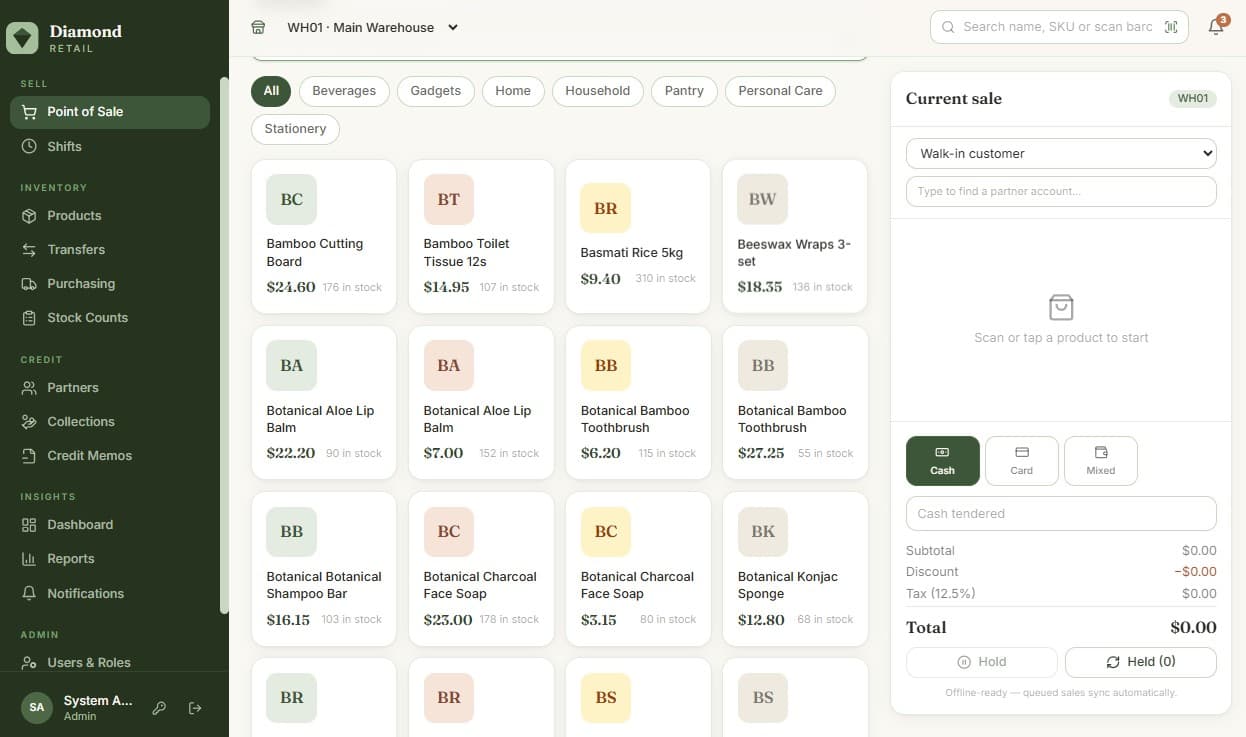This screenshot has height=737, width=1246.
Task: Click the sign-out icon beside System Admin
Action: 195,708
